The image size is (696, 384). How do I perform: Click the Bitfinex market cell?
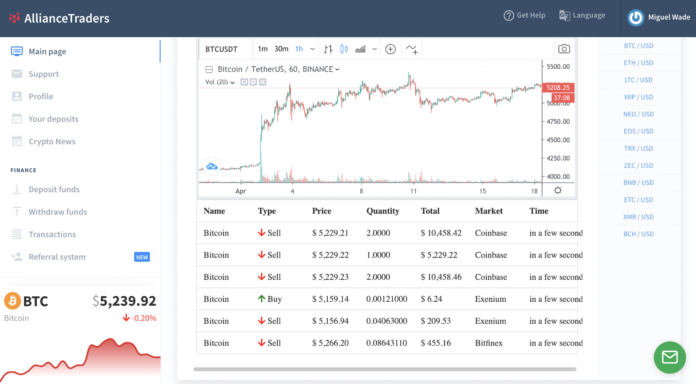pos(489,343)
